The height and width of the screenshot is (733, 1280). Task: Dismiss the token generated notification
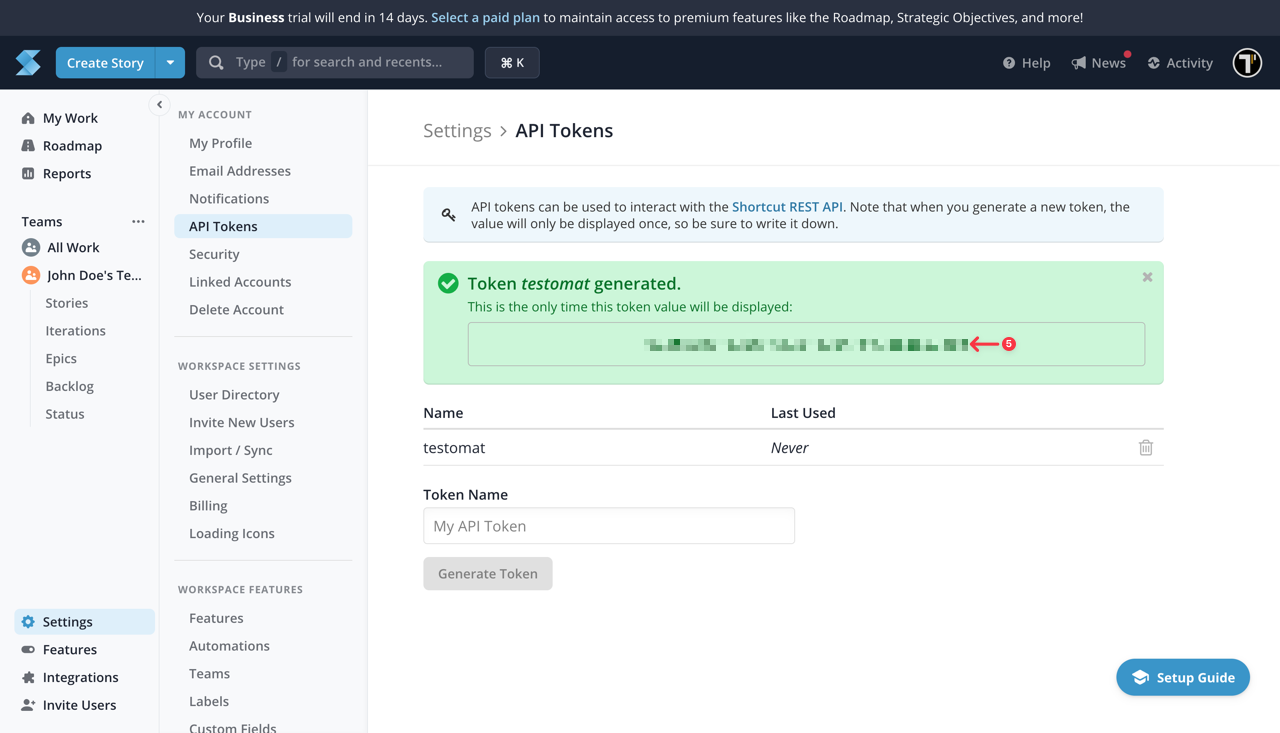tap(1147, 277)
